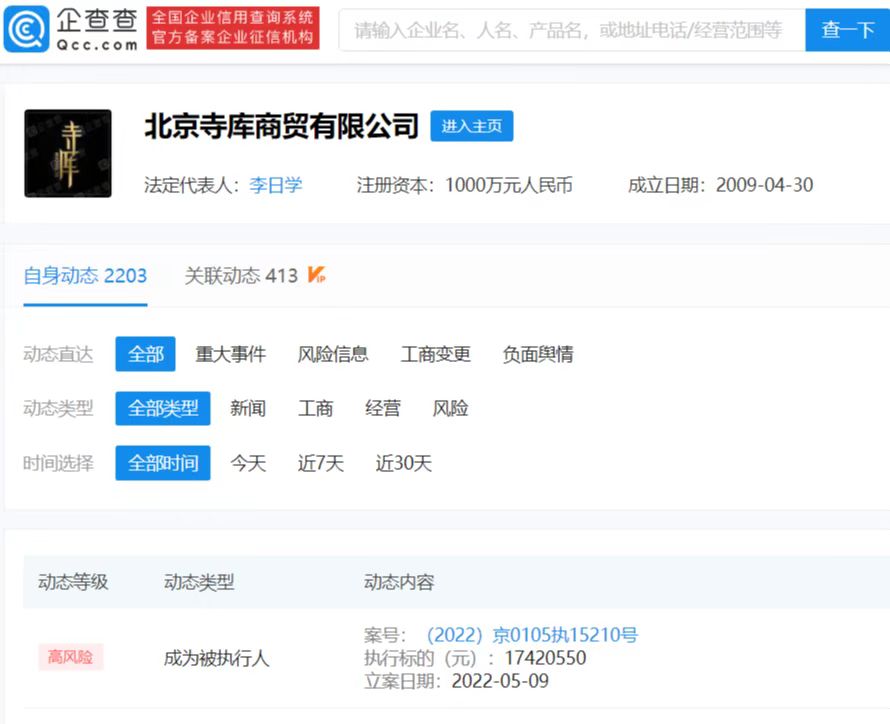
Task: Click the 高风险 risk level tag
Action: 71,657
